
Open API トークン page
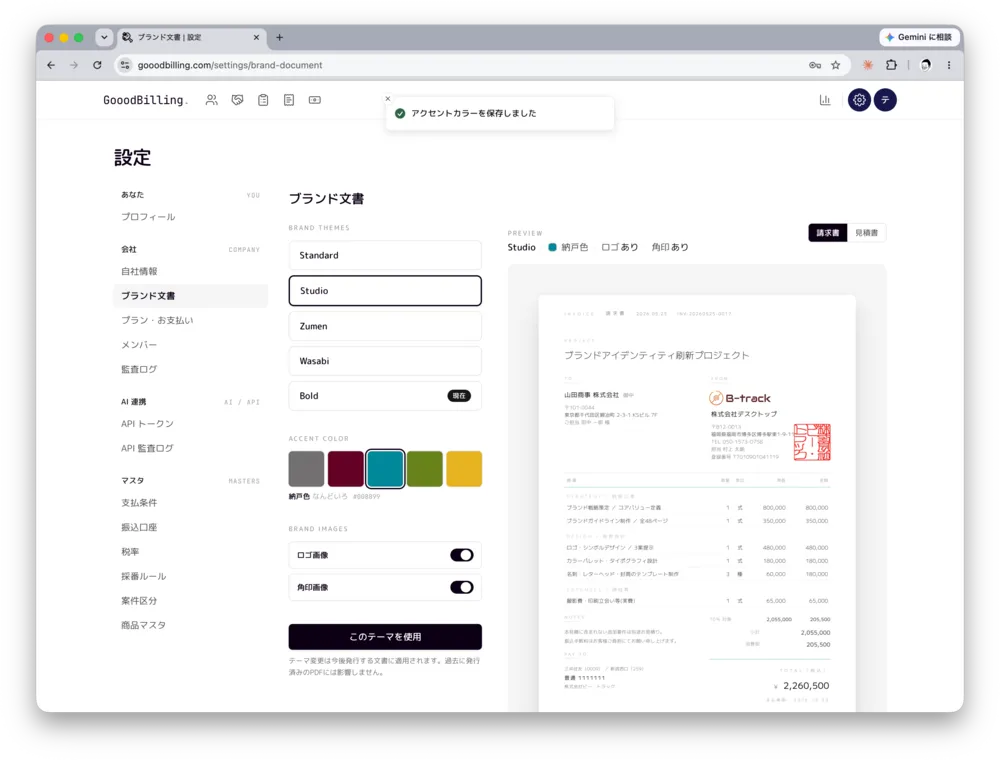pos(147,424)
